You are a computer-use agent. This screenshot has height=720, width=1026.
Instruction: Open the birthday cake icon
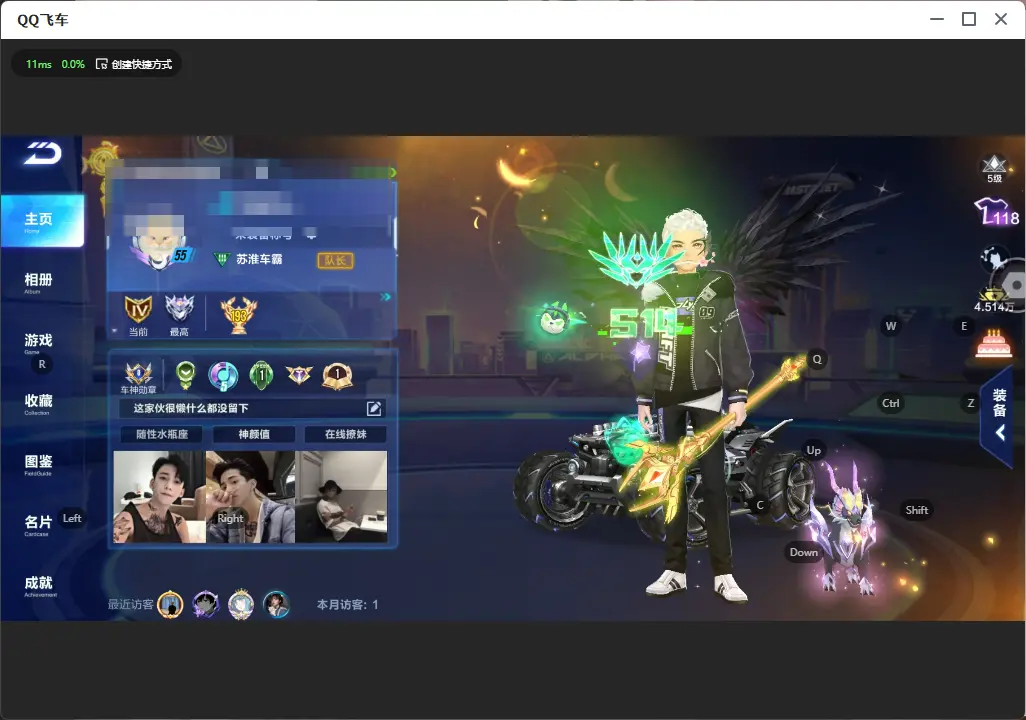click(x=993, y=344)
